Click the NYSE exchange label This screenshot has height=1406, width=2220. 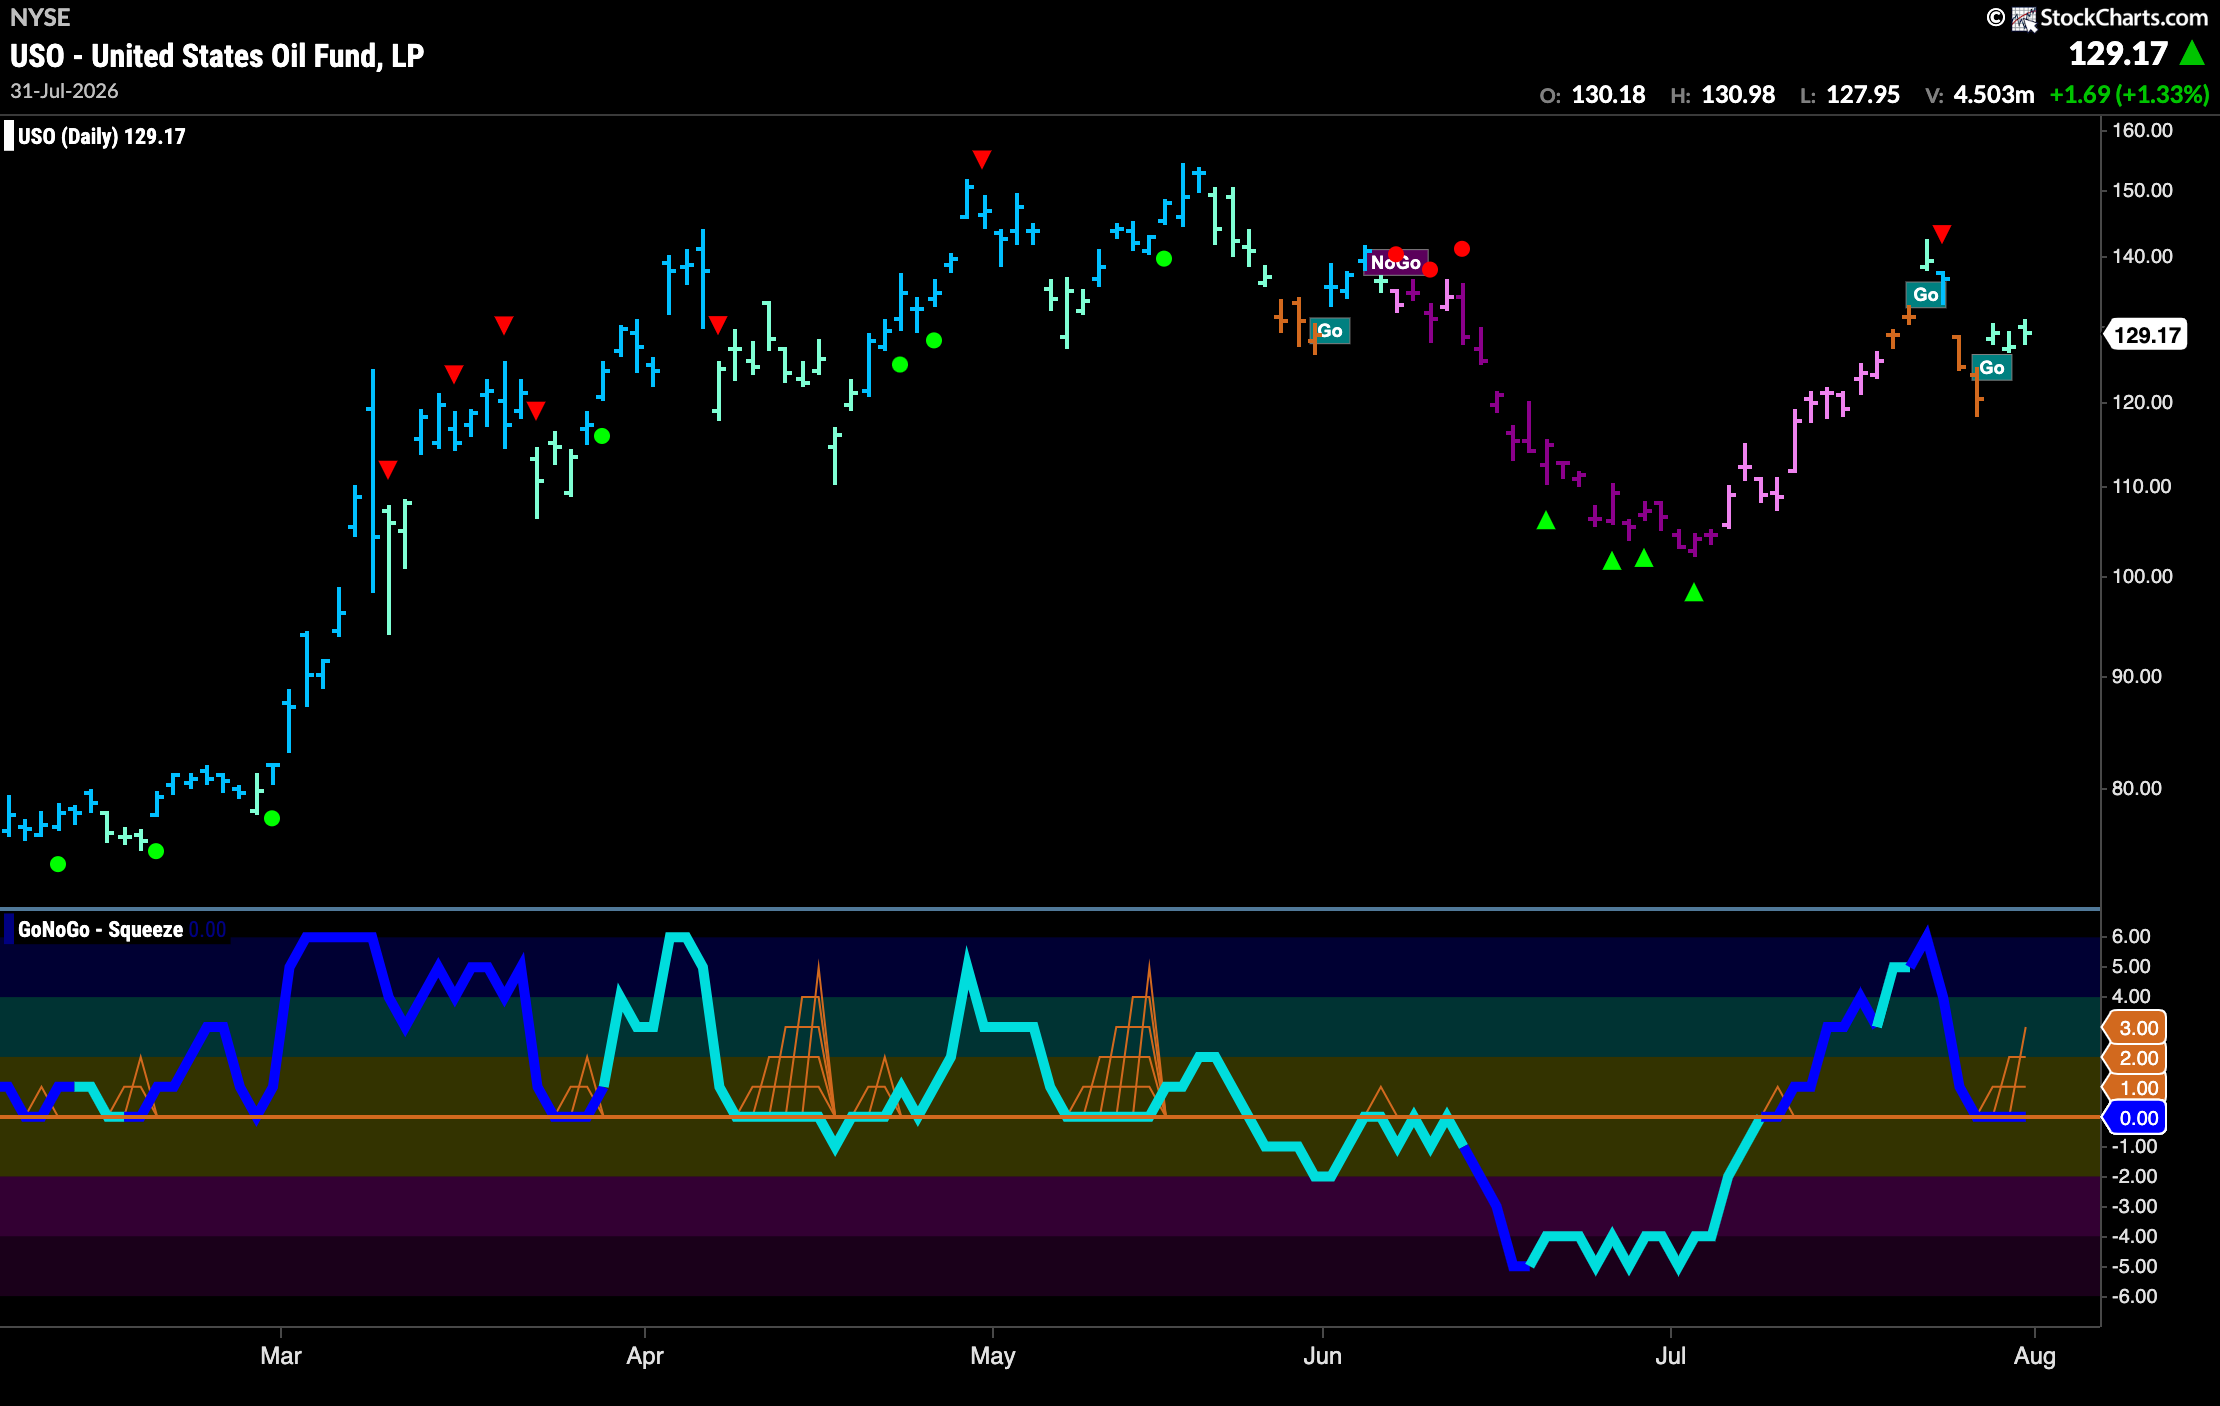(40, 18)
